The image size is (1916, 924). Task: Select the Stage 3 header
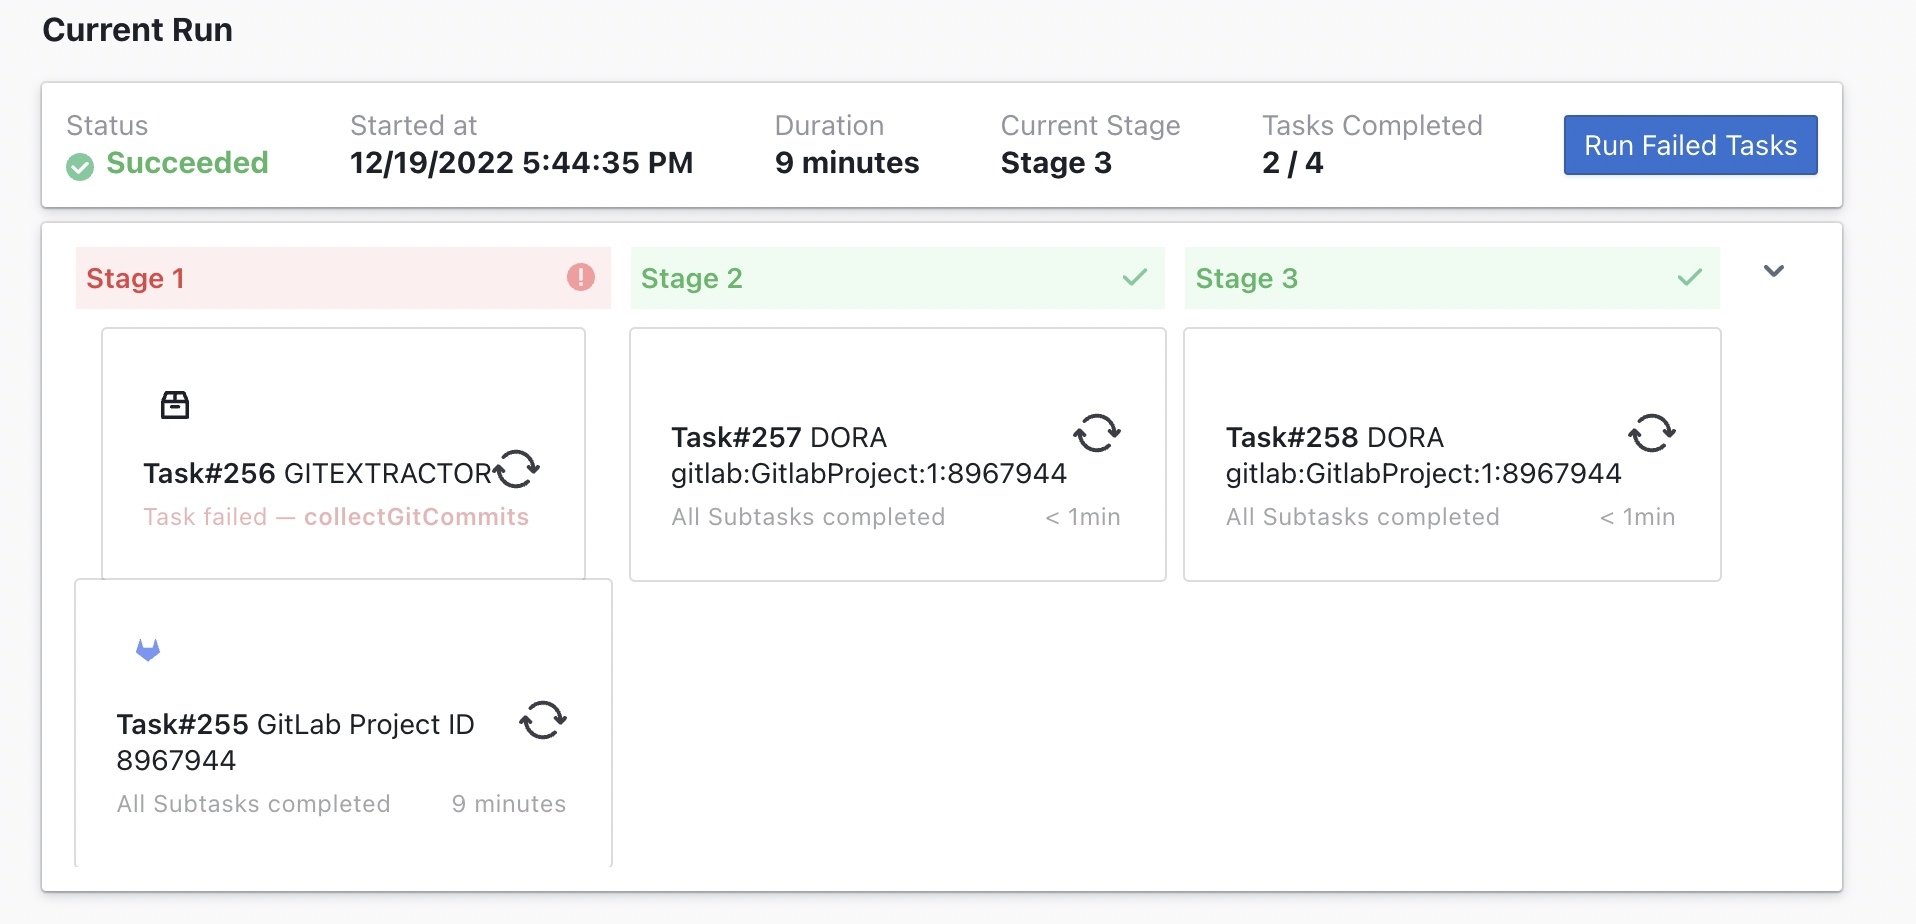pyautogui.click(x=1246, y=279)
